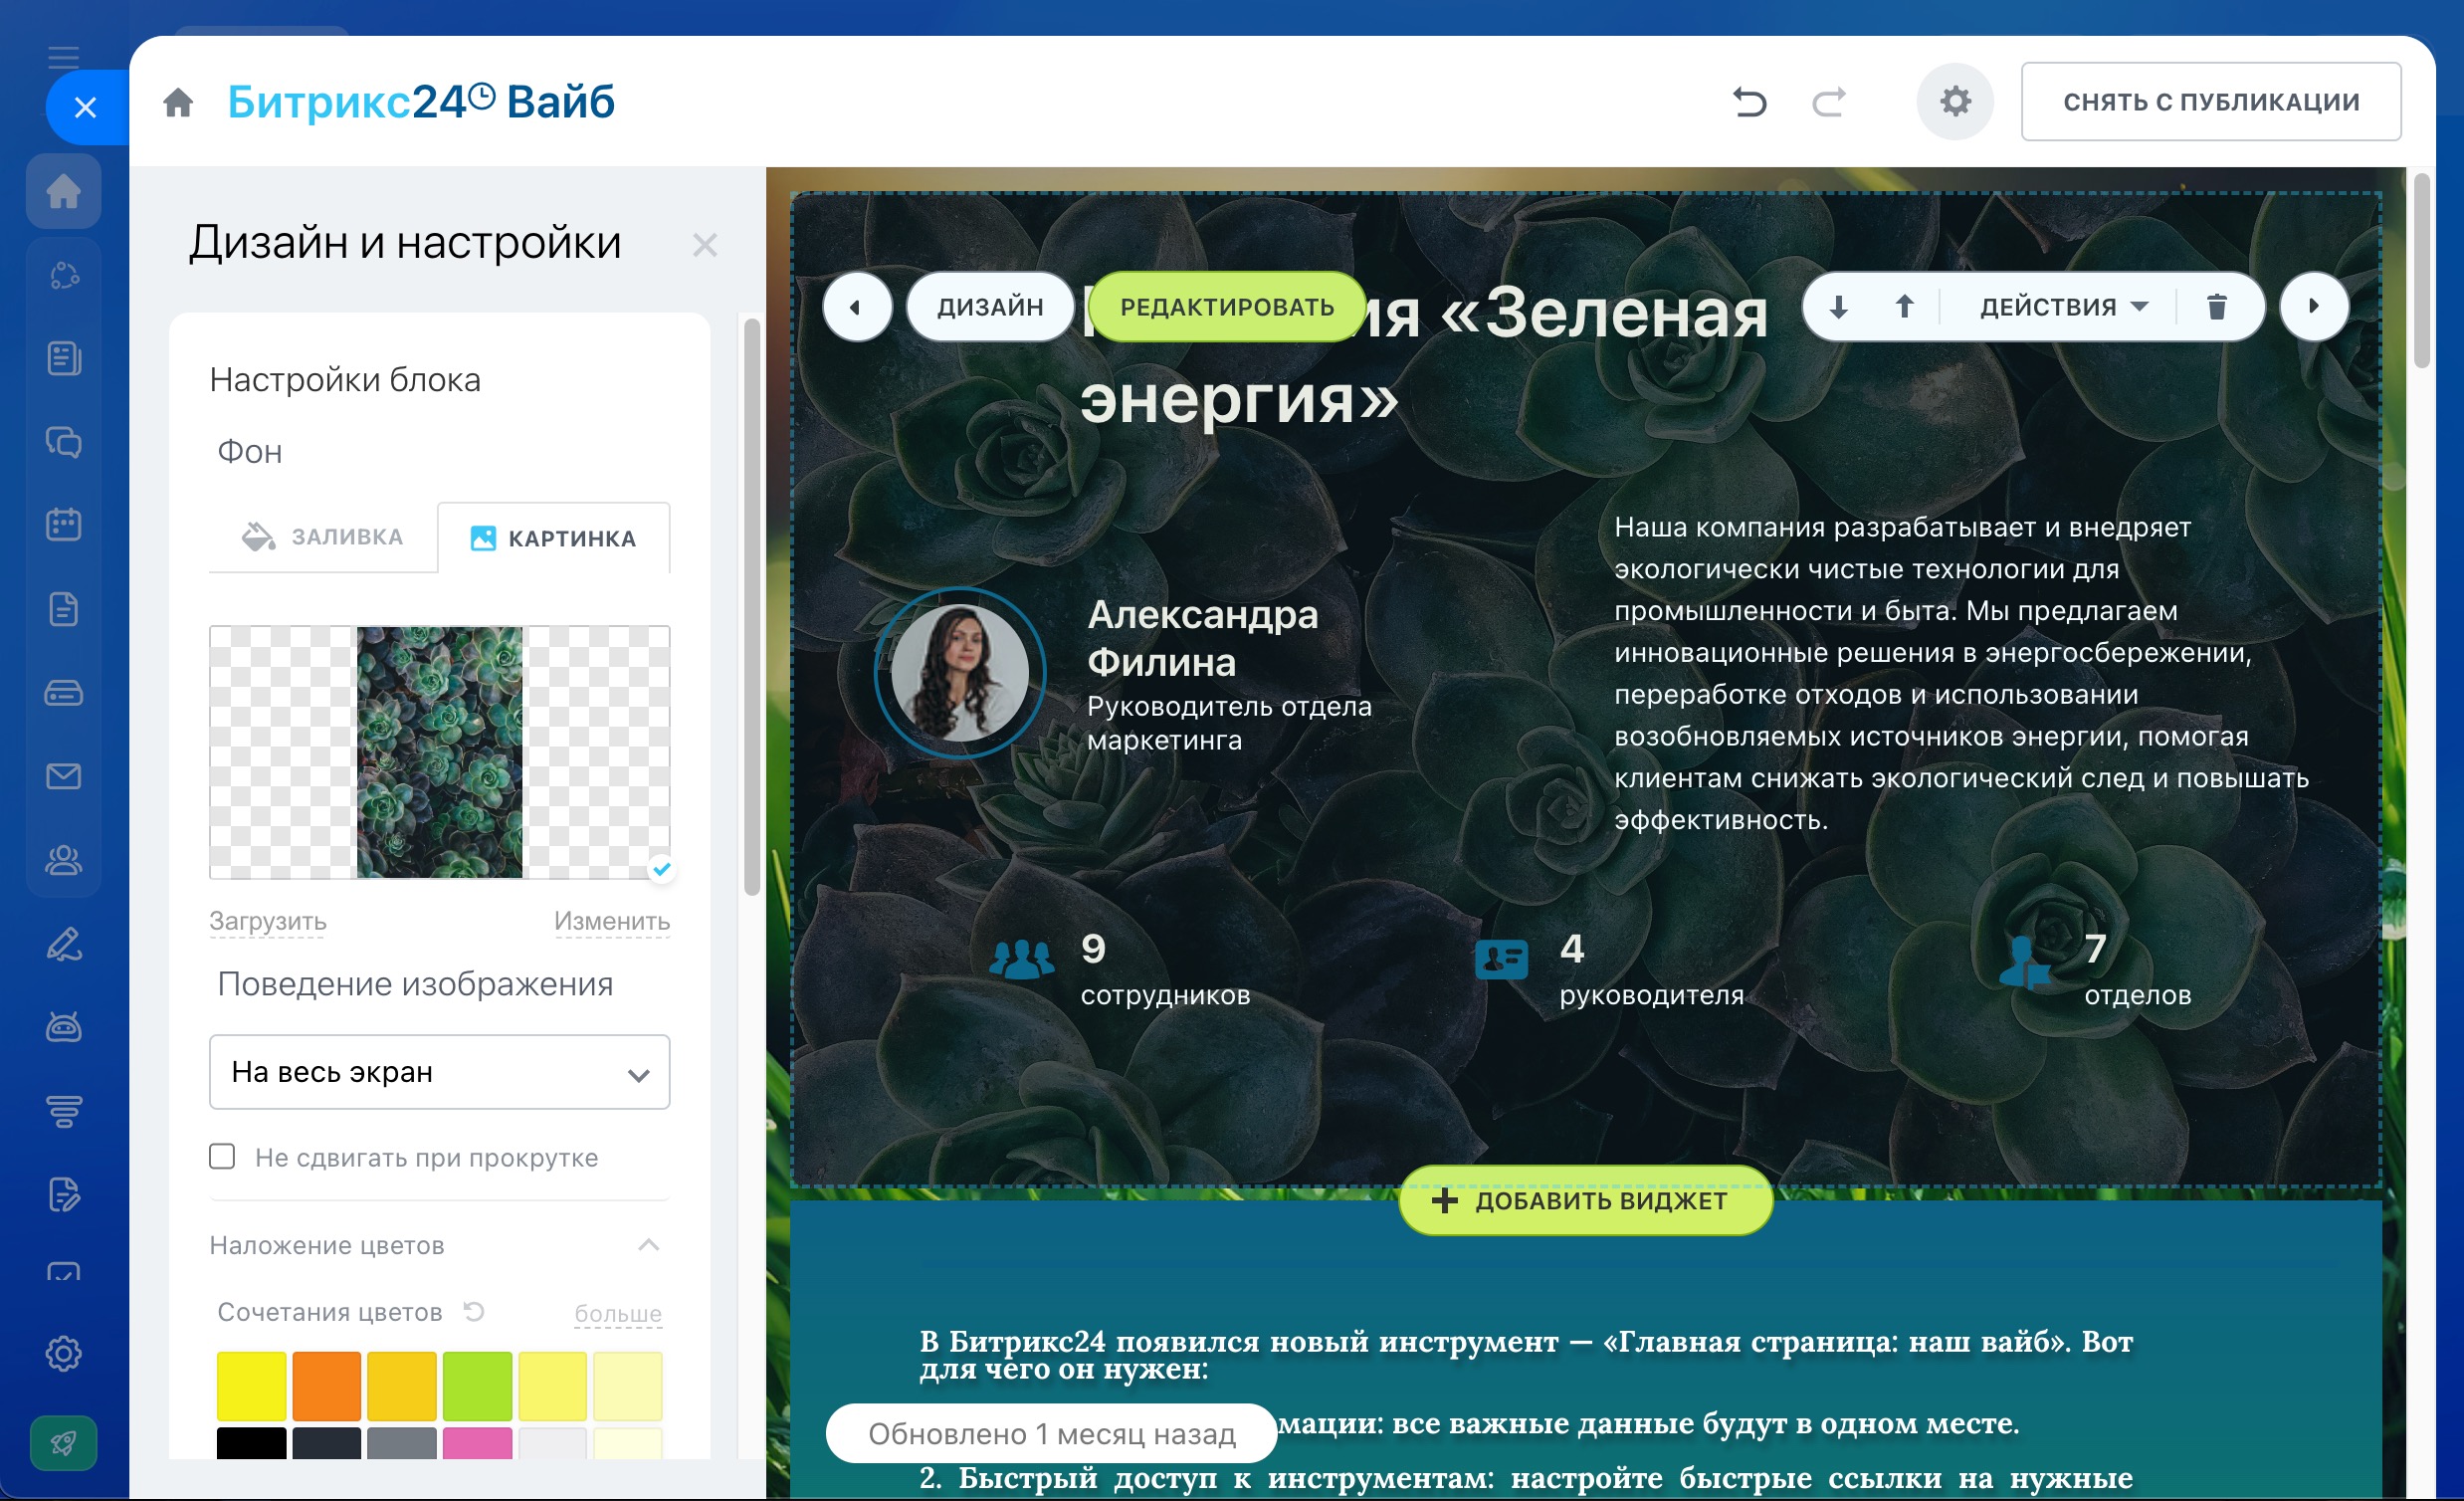Viewport: 2464px width, 1501px height.
Task: Click the '4 руководителя' counter
Action: click(x=1610, y=968)
